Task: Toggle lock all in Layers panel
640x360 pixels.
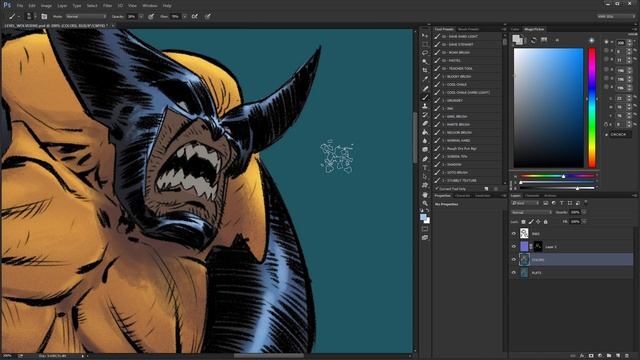Action: pos(546,222)
